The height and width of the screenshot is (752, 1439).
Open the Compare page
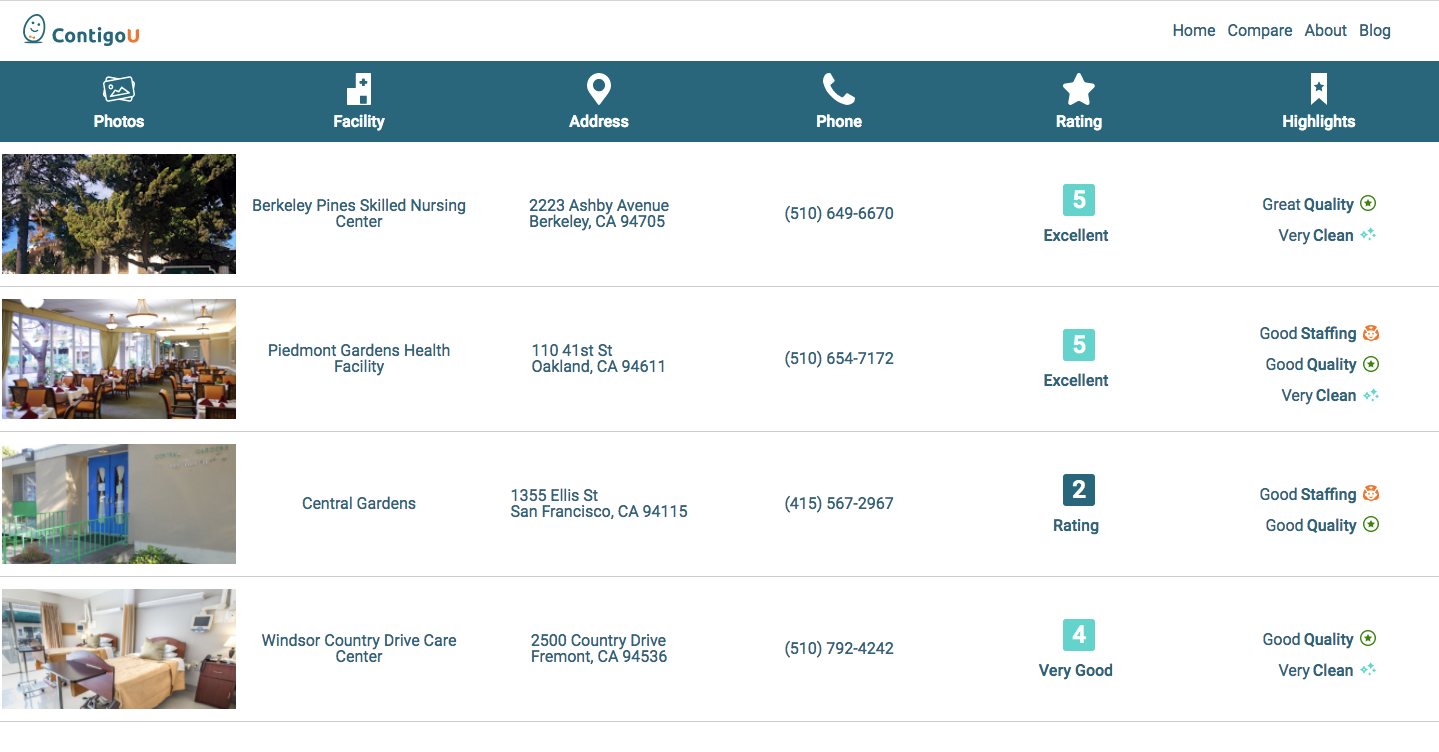(1260, 31)
